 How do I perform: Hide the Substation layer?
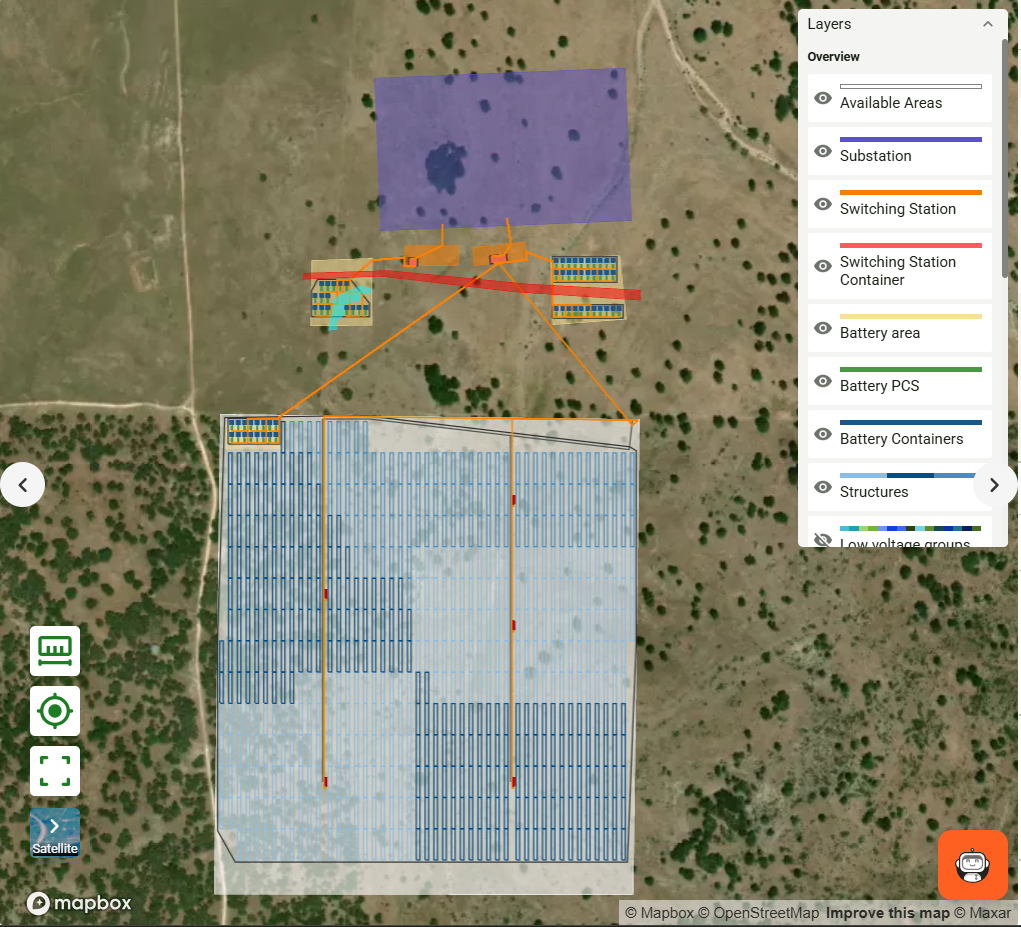(823, 151)
